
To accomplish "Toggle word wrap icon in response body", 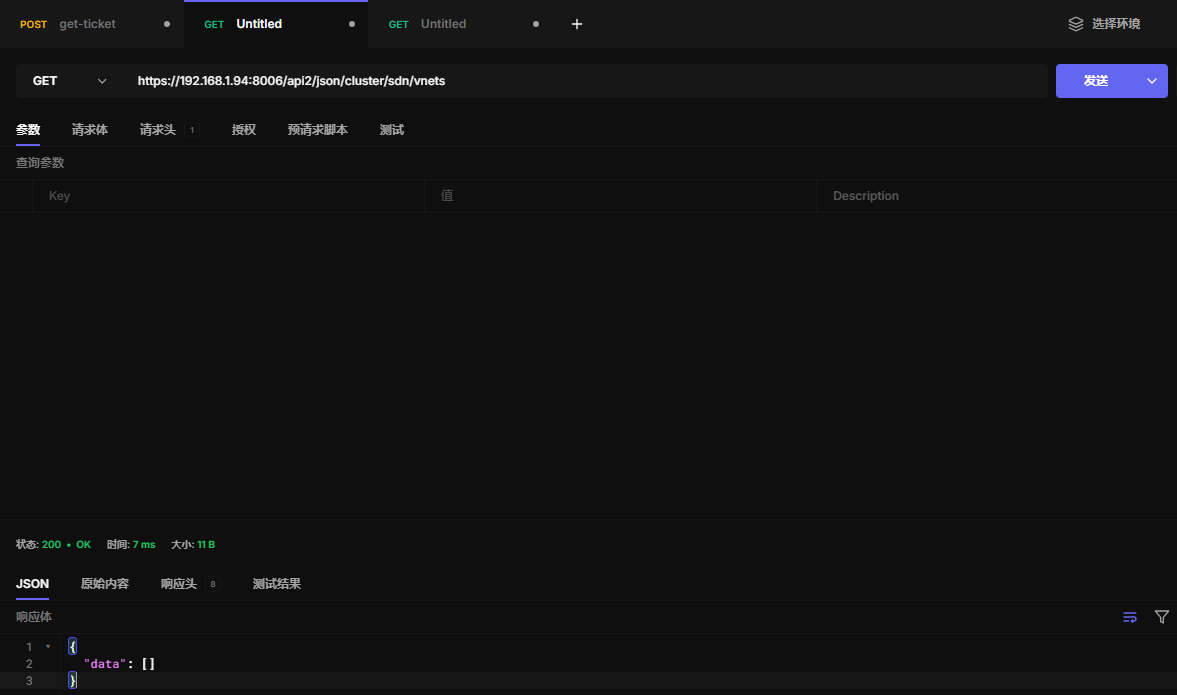I will [1130, 617].
